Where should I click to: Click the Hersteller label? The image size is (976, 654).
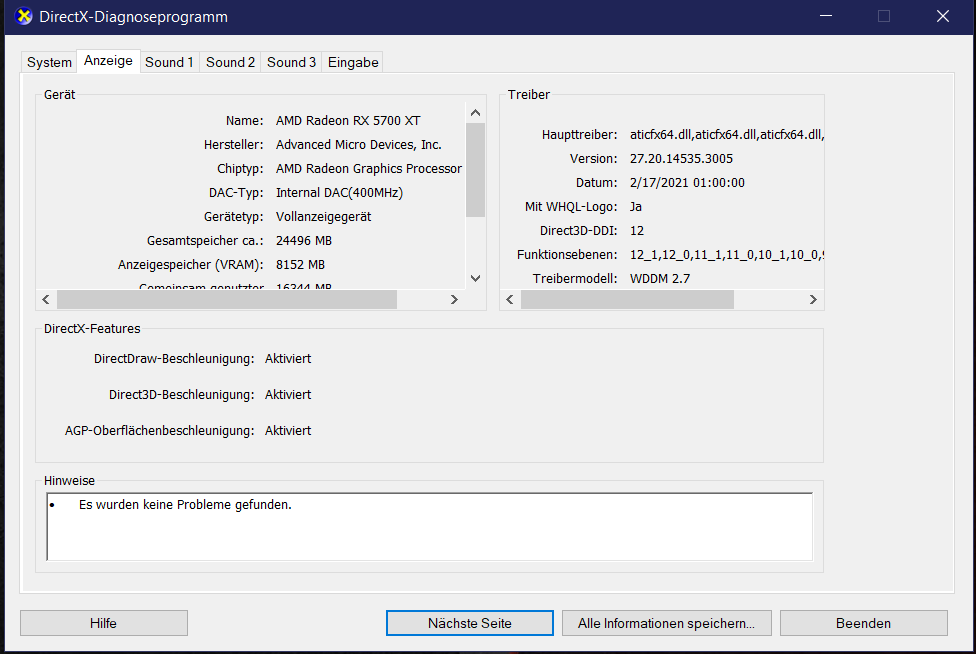pos(233,144)
